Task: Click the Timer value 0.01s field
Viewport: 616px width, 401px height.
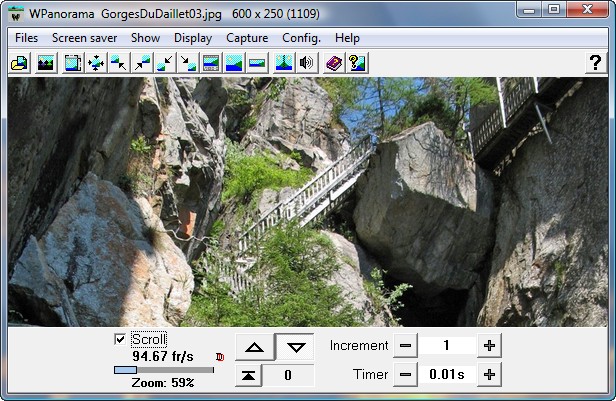Action: [x=447, y=375]
